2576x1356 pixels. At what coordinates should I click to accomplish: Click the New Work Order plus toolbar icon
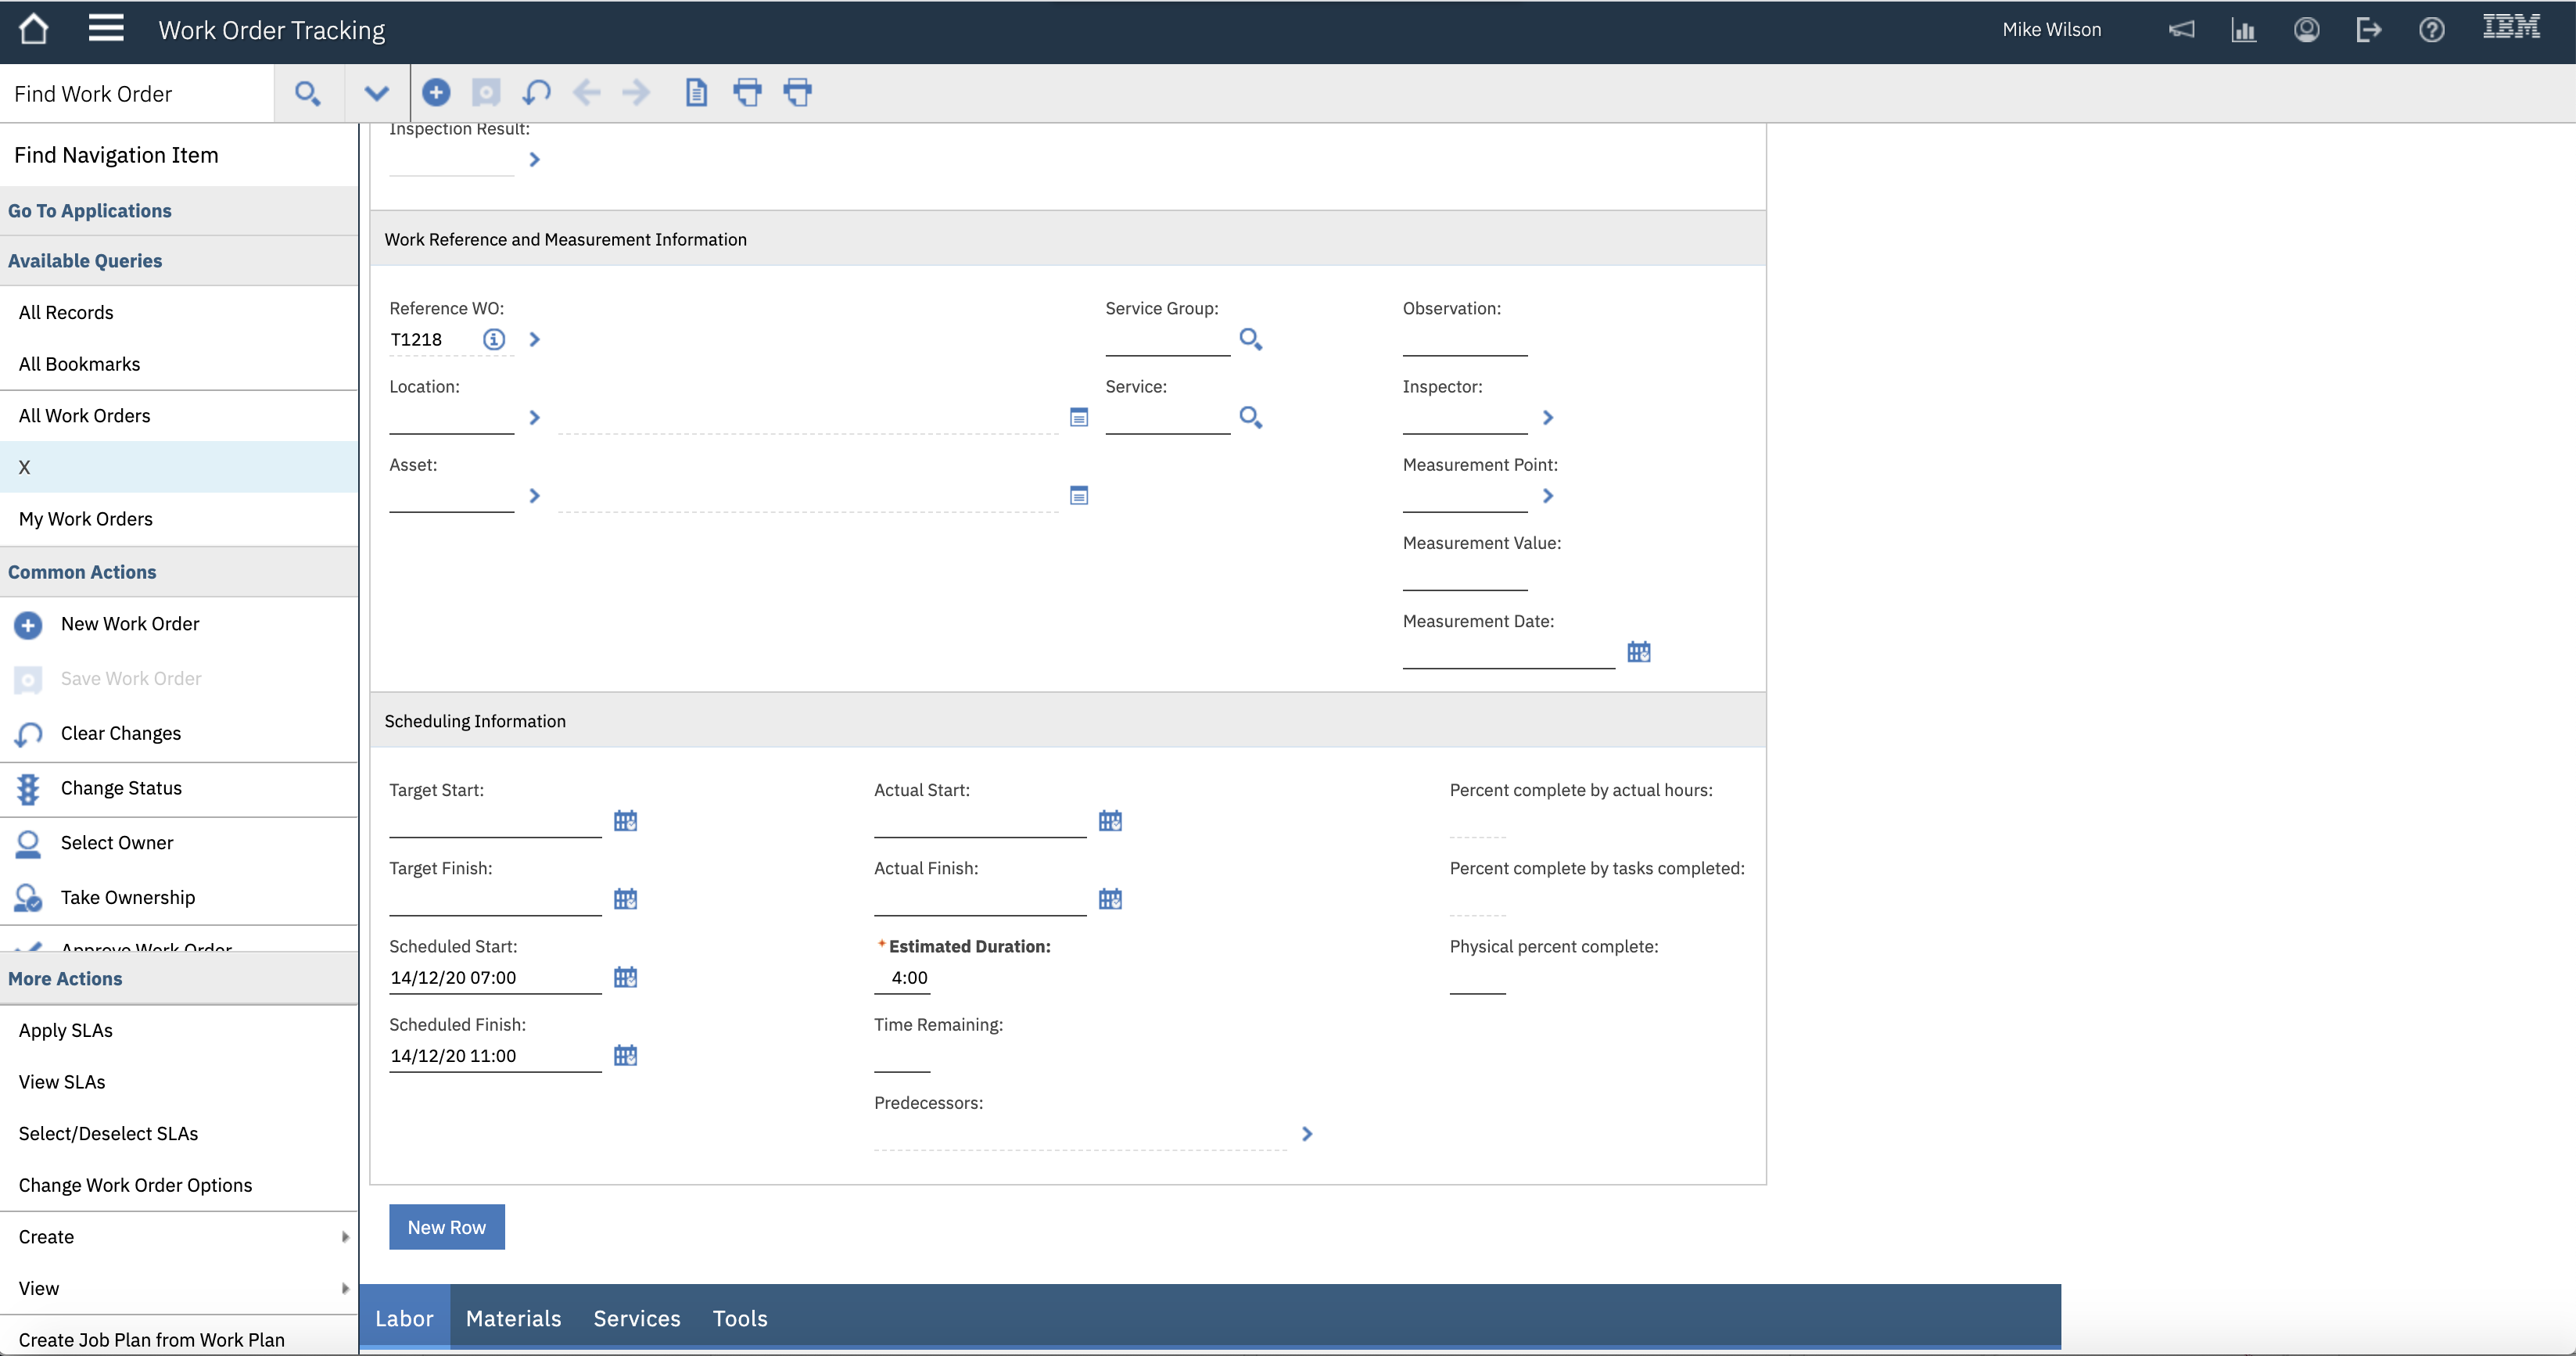coord(436,93)
